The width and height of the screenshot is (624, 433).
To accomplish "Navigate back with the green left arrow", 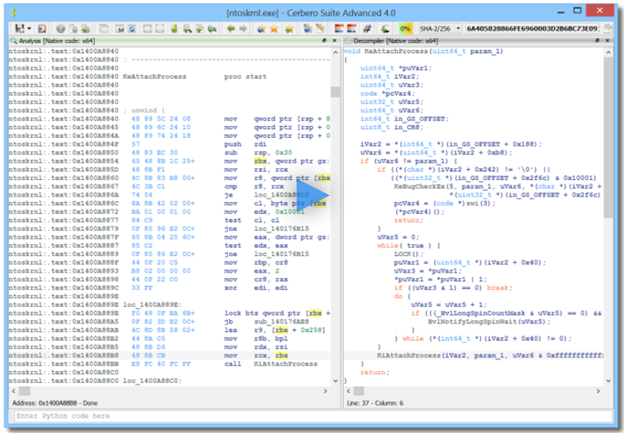I will pos(231,29).
